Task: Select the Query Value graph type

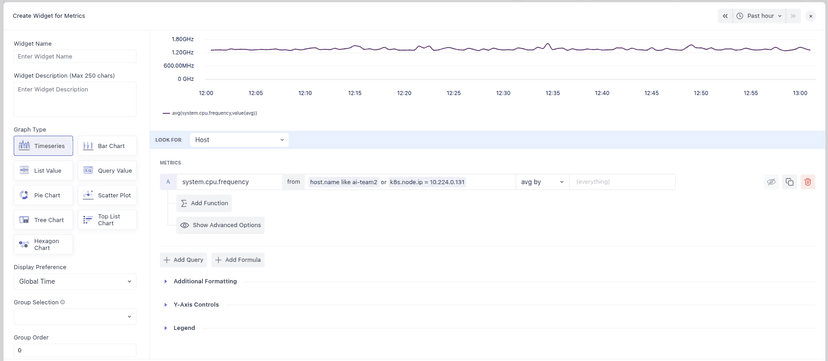Action: coord(107,170)
